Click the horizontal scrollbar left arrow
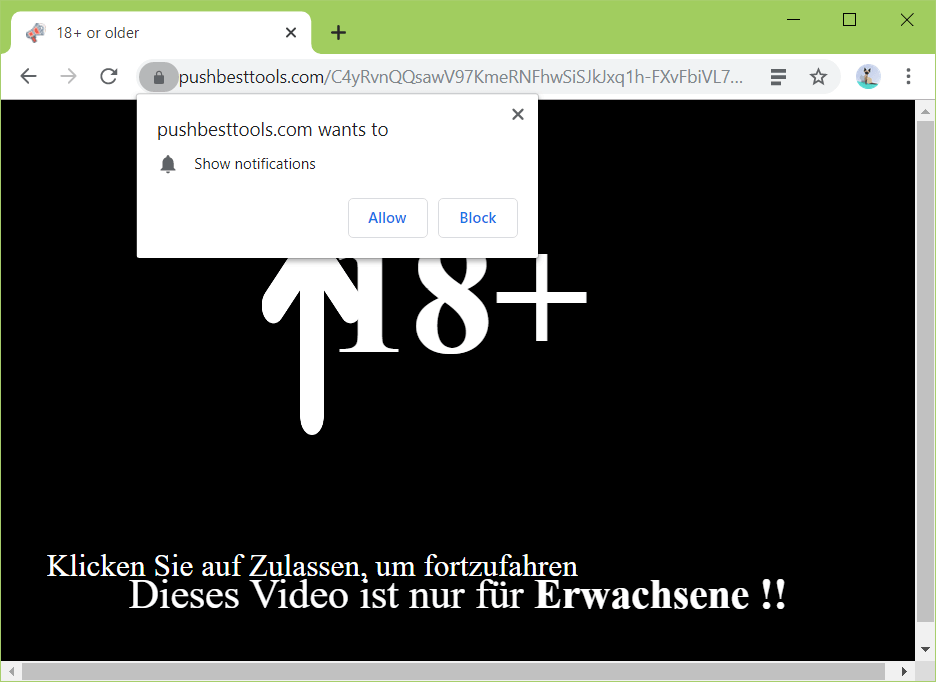 (x=10, y=671)
